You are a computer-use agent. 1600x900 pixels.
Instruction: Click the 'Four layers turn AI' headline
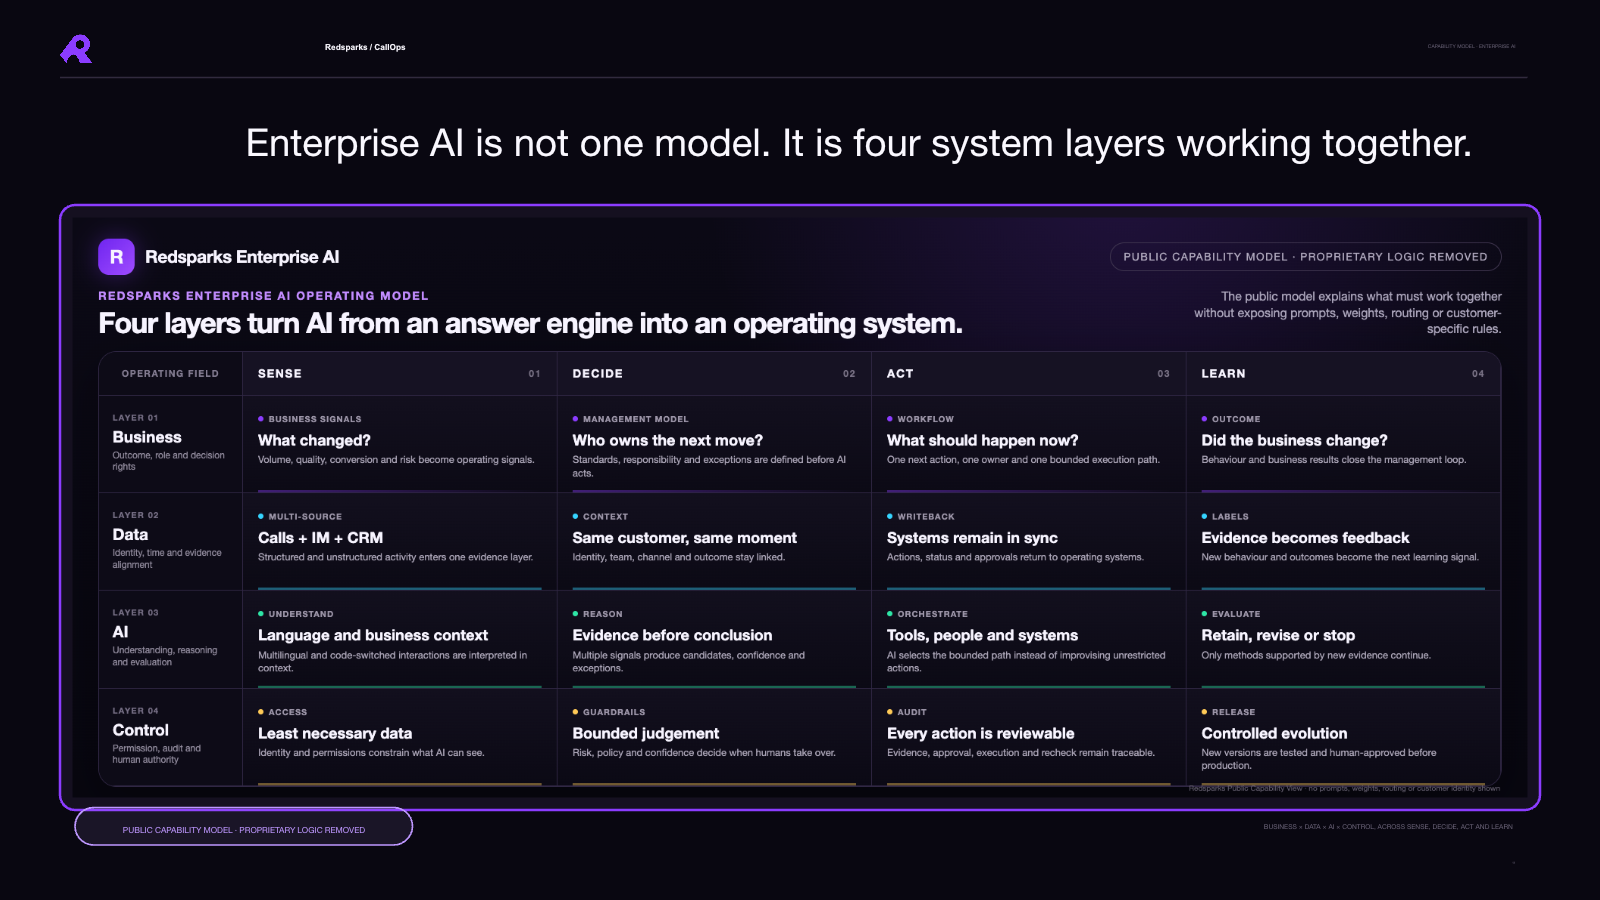tap(530, 324)
